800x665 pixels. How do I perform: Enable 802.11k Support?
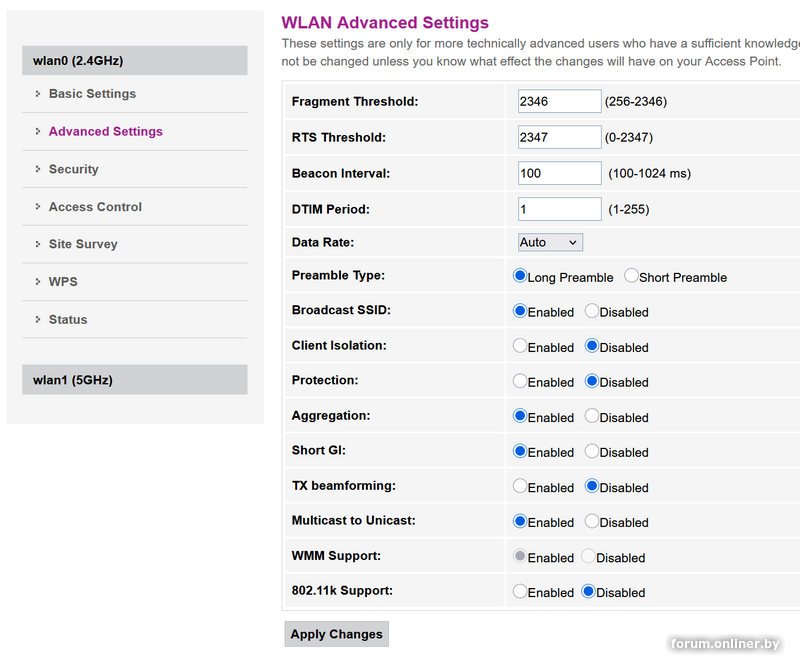pyautogui.click(x=520, y=591)
